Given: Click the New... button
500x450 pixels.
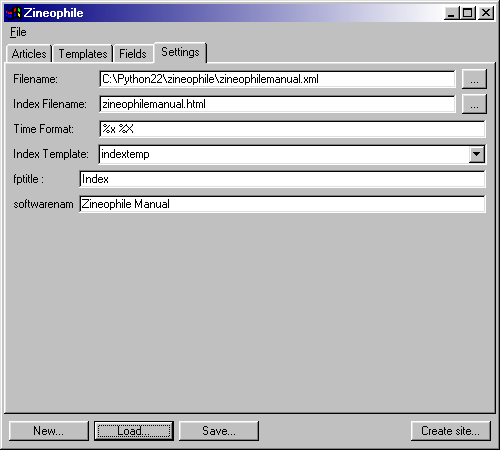Looking at the screenshot, I should [x=49, y=431].
